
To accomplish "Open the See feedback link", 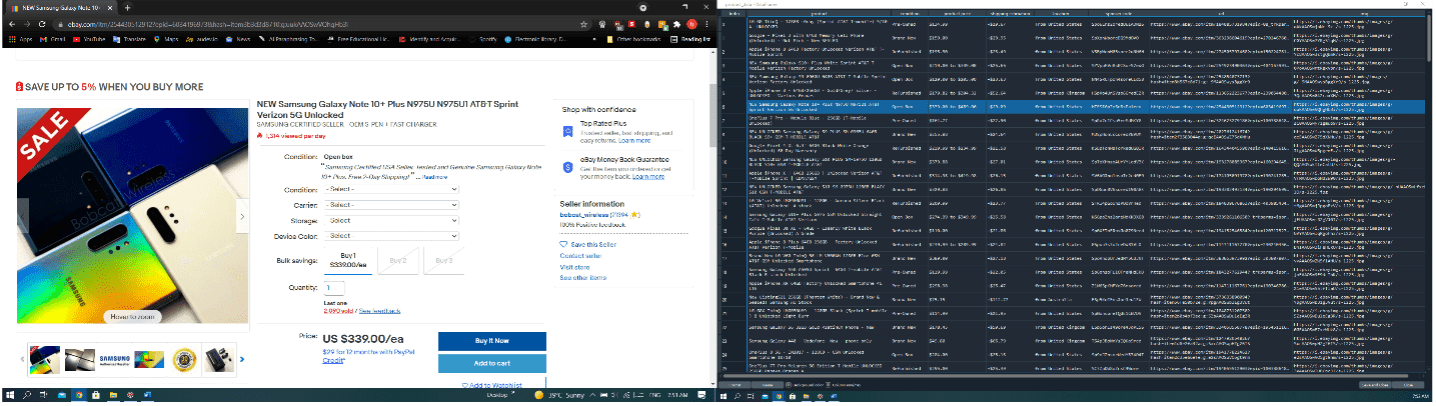I will (x=380, y=311).
